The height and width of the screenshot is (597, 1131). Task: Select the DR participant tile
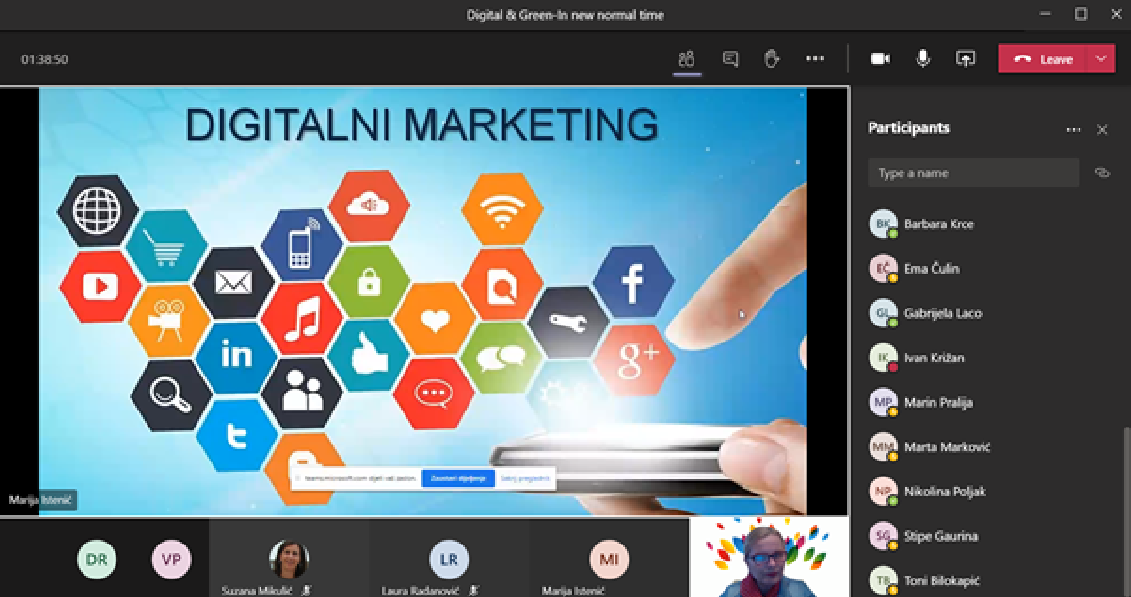97,559
